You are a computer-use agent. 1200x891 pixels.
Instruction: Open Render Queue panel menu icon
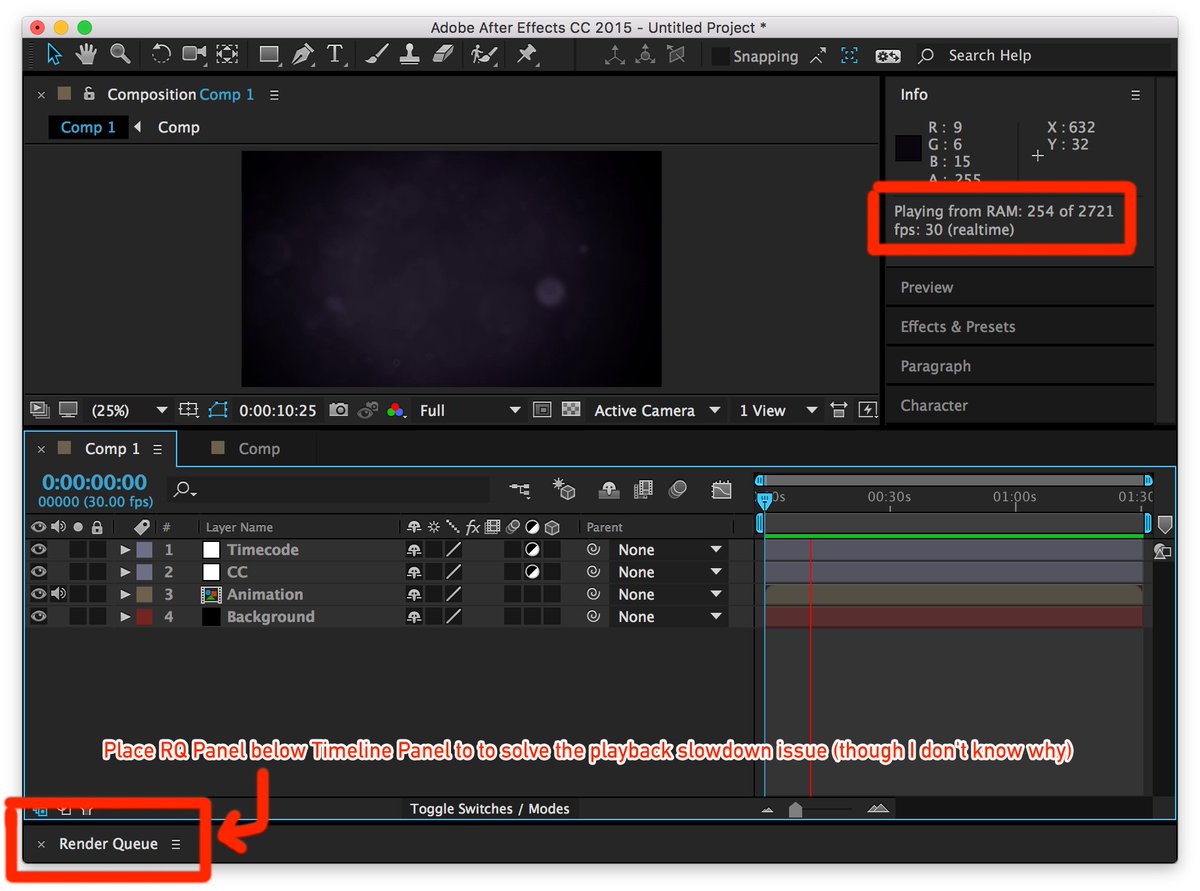tap(176, 844)
